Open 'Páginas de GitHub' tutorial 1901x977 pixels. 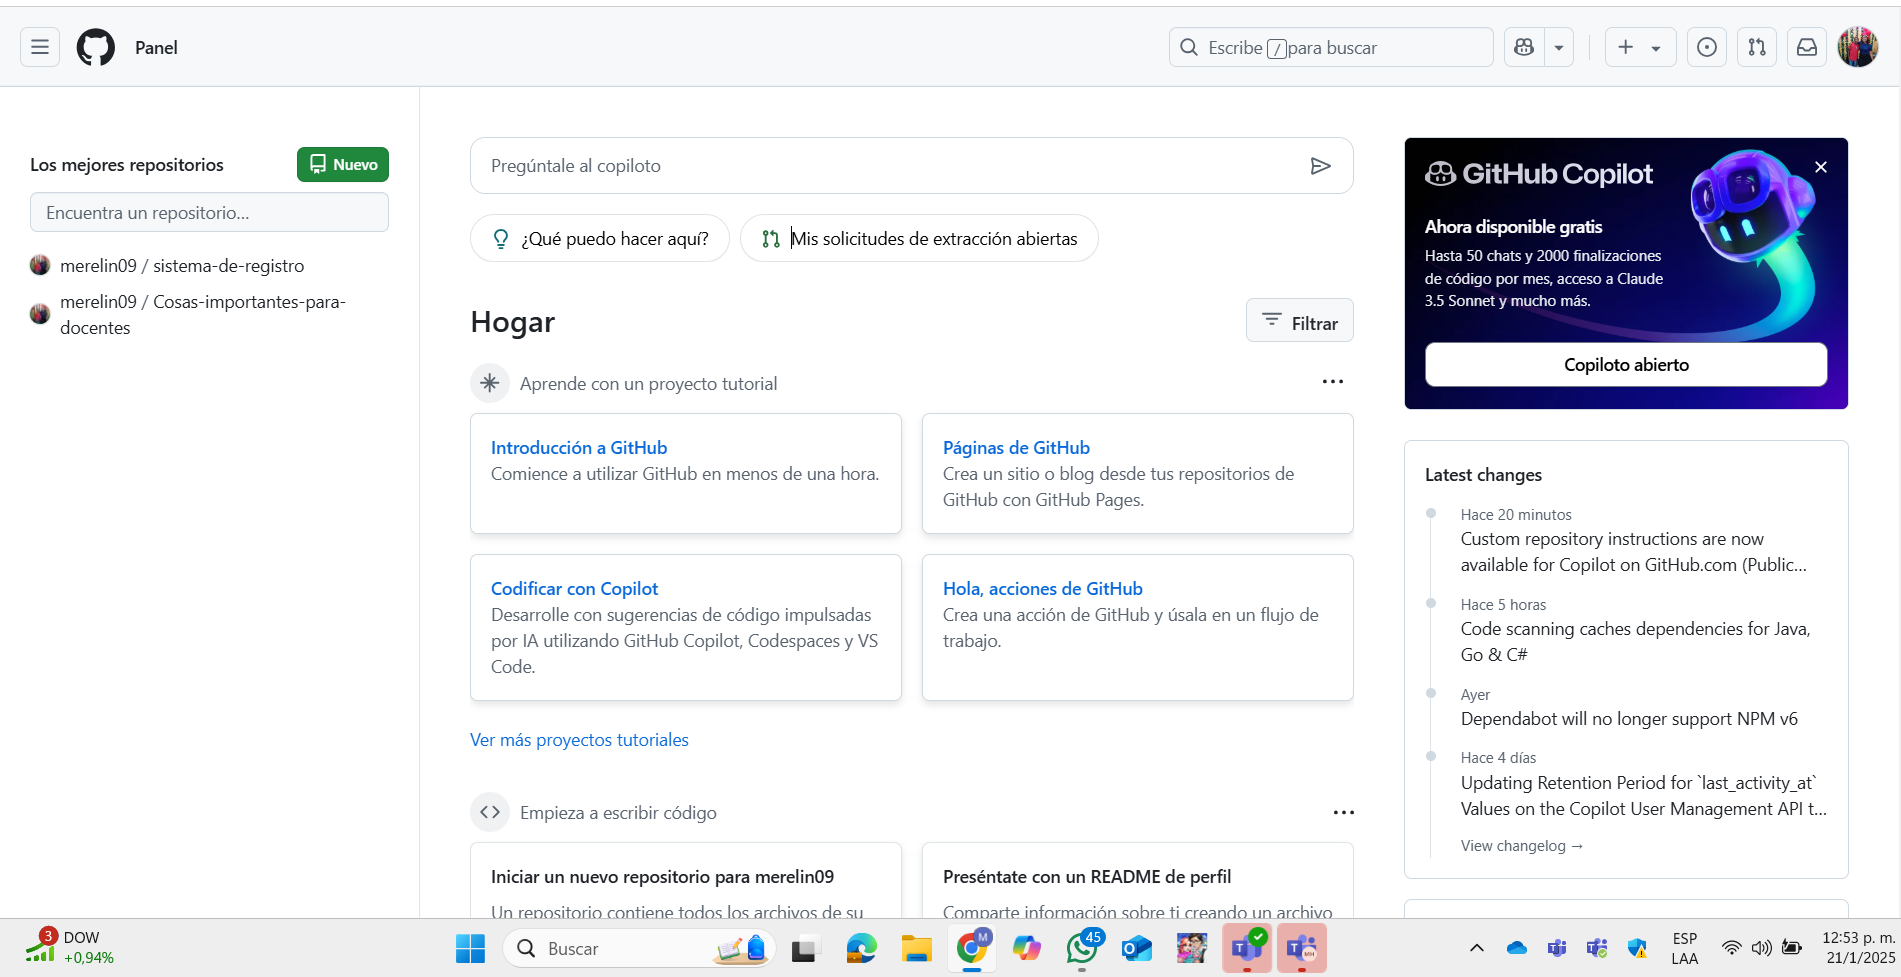click(x=1016, y=447)
